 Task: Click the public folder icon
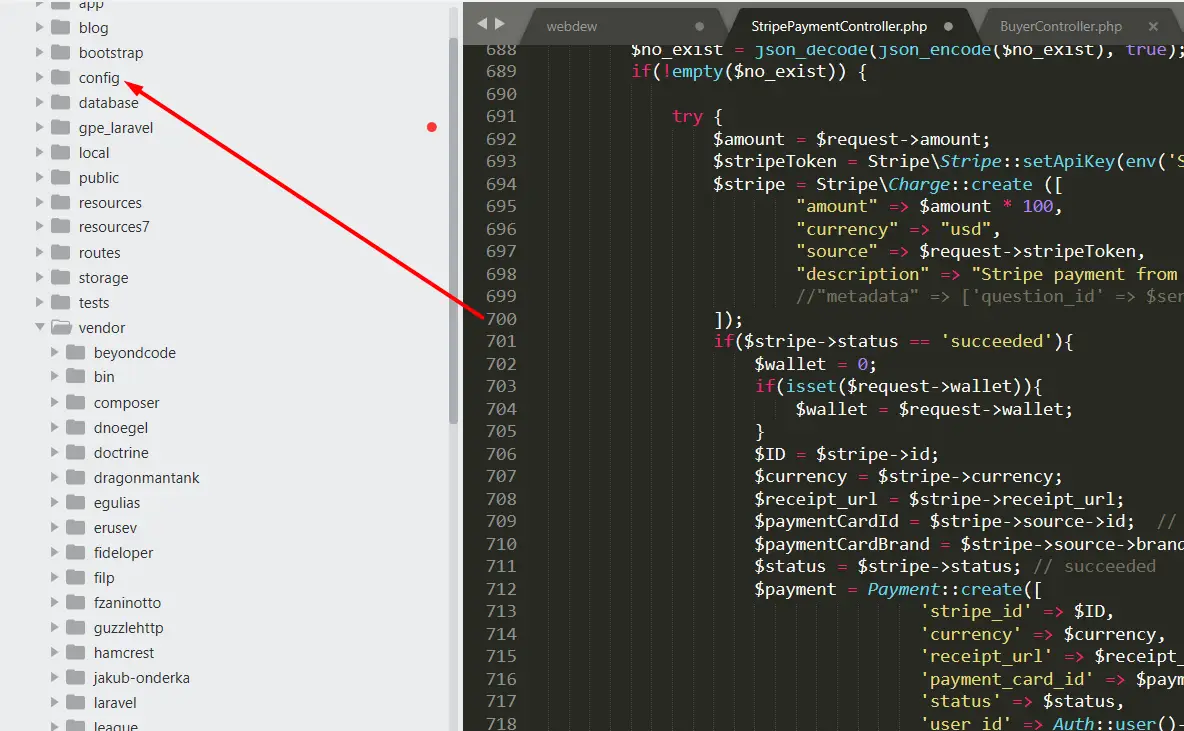pos(60,177)
